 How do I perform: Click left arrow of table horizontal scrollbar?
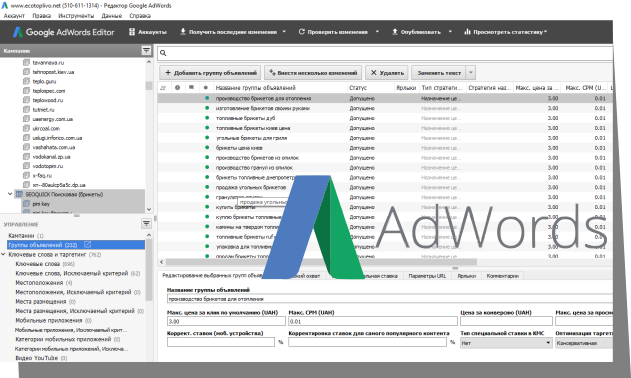(161, 262)
